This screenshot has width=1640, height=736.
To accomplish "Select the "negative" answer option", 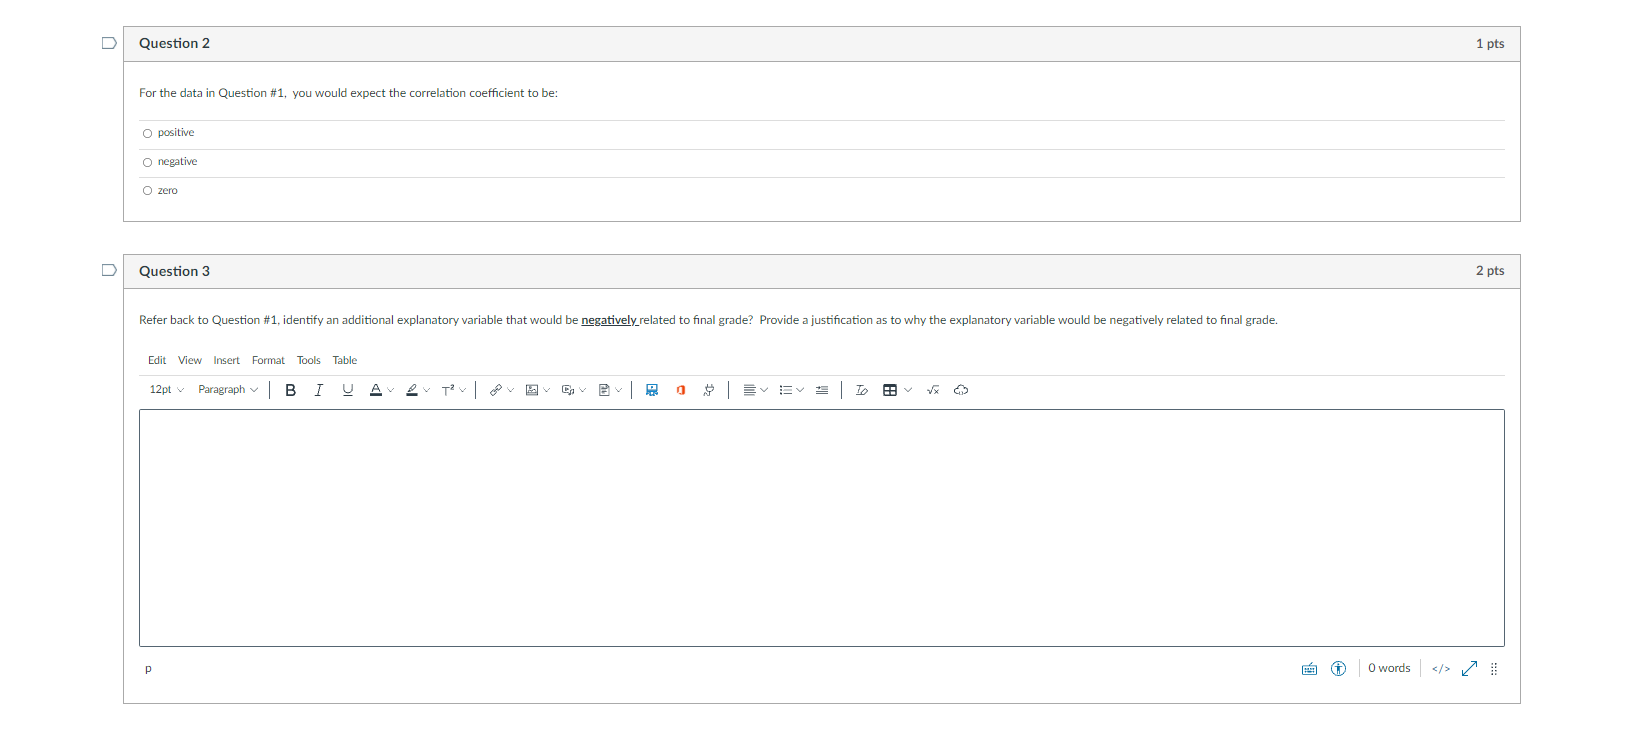I will 148,162.
